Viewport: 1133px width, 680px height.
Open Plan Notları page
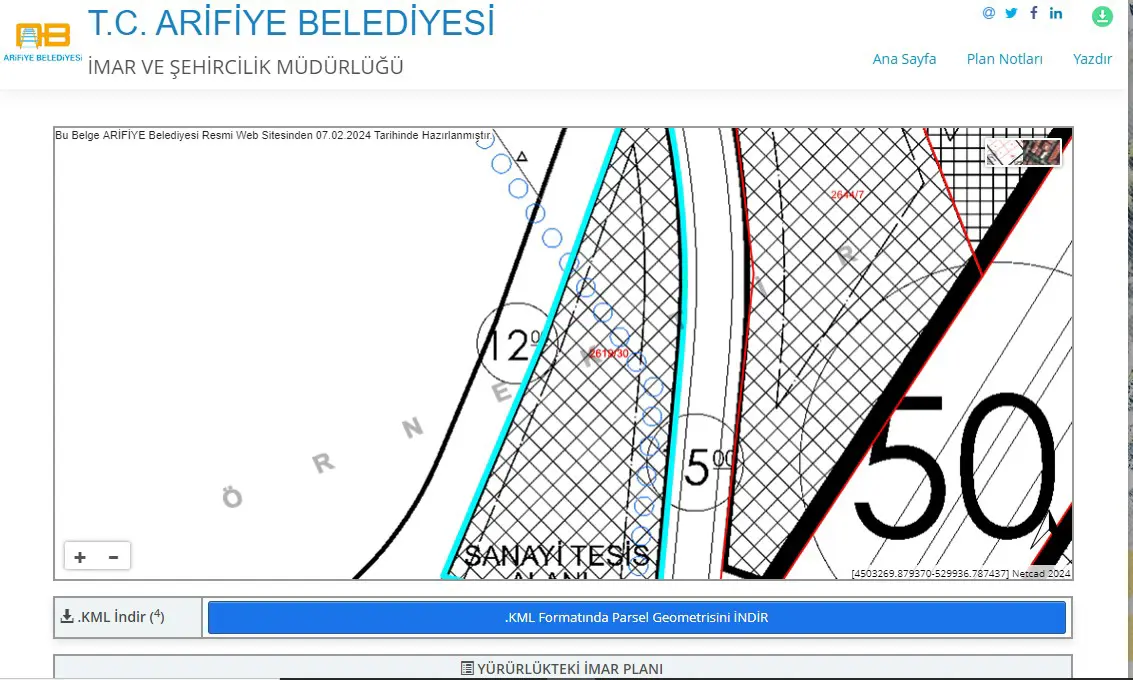coord(1004,59)
